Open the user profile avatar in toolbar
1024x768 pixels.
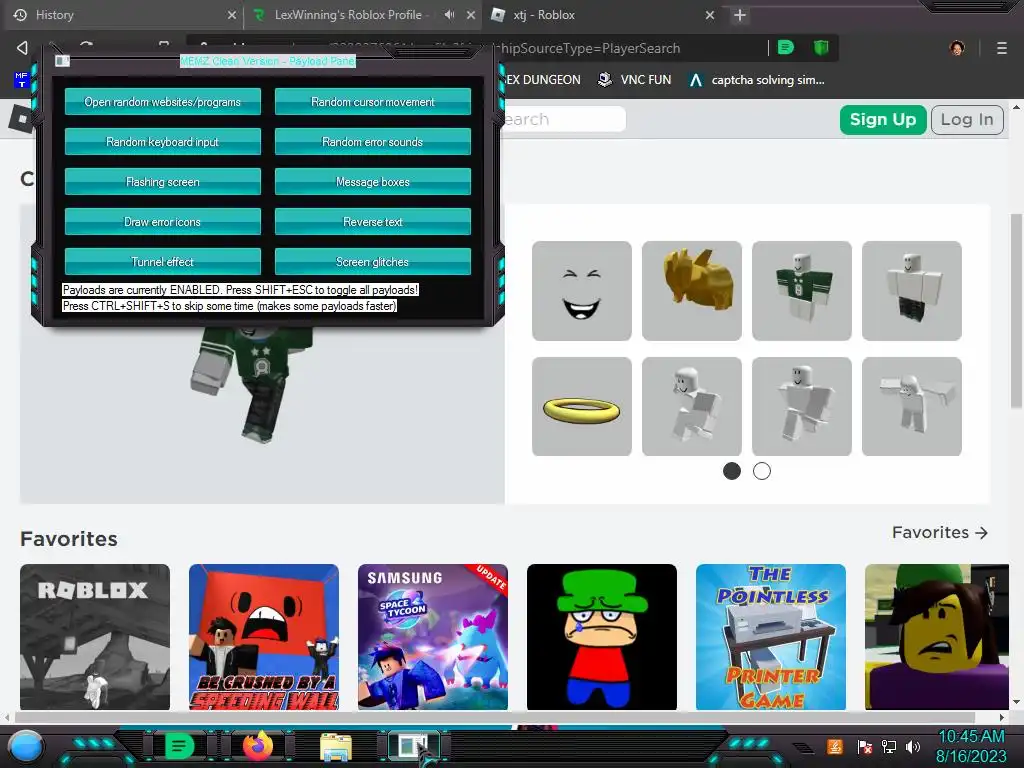click(x=957, y=48)
